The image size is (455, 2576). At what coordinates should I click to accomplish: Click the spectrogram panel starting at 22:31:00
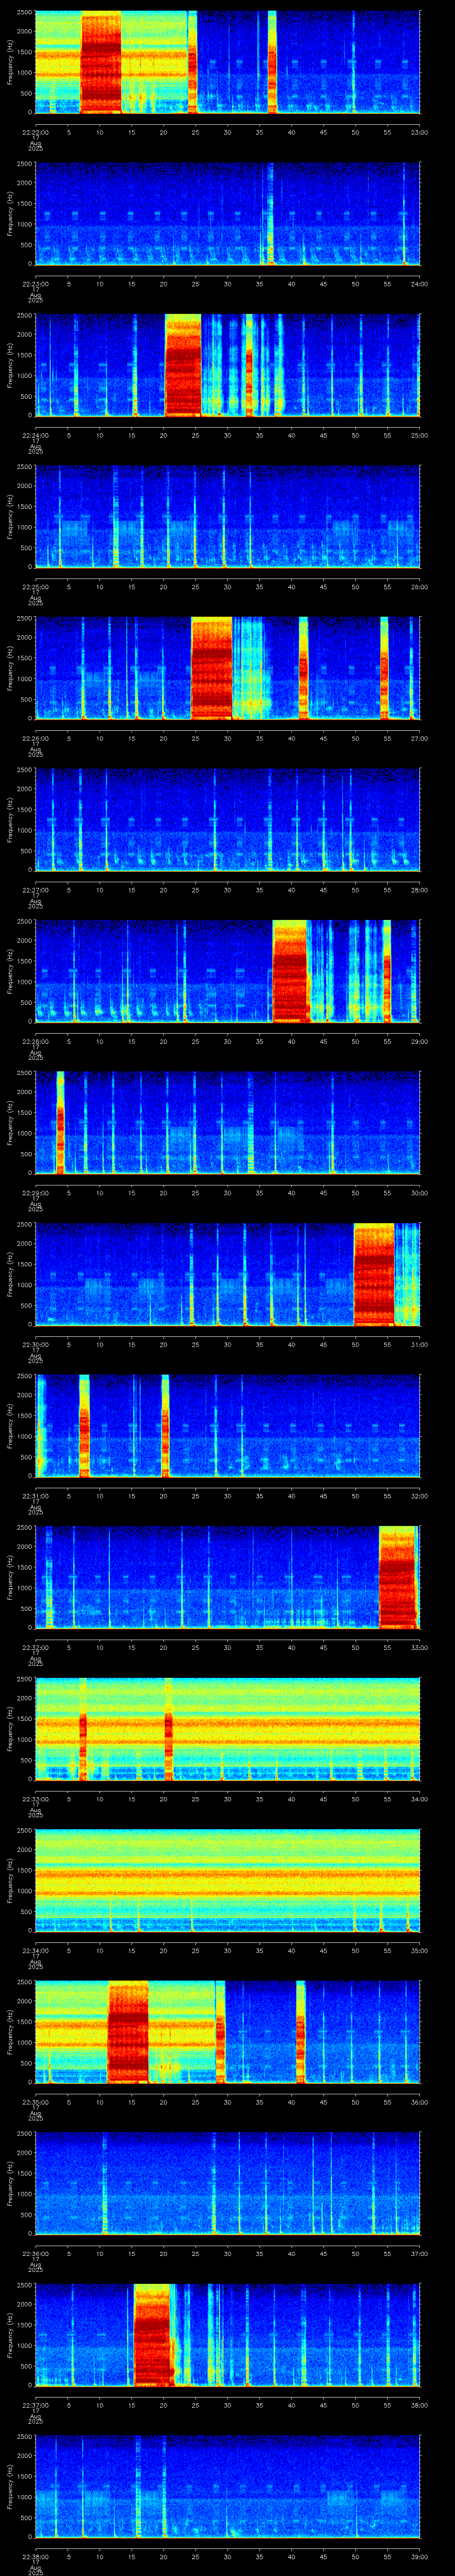(x=228, y=1425)
